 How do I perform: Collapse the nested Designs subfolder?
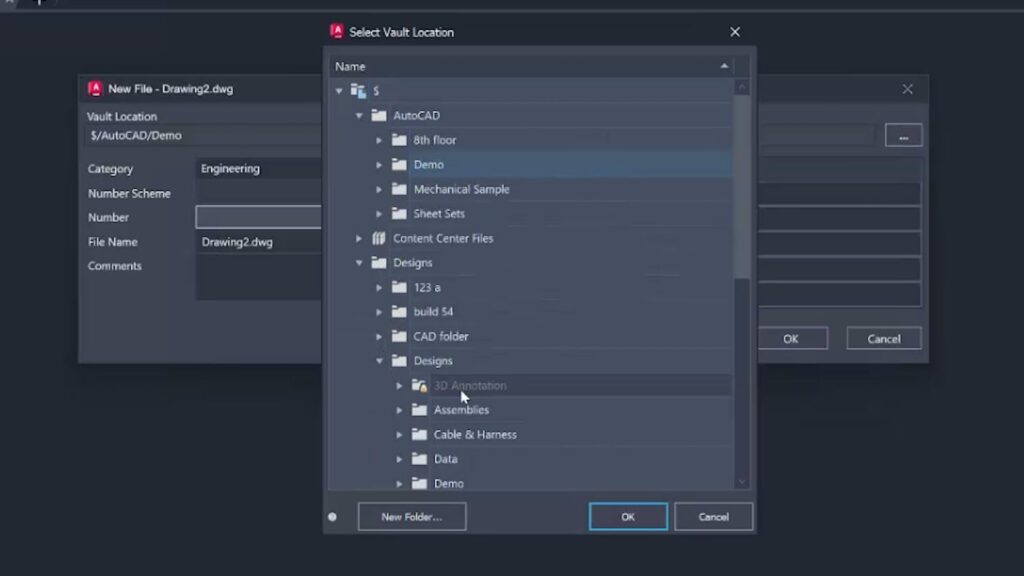tap(379, 360)
